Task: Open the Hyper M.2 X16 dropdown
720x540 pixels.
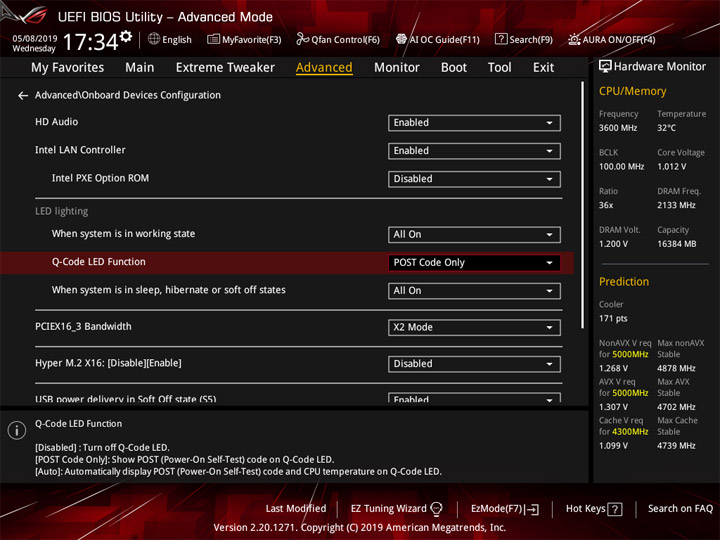Action: pos(474,364)
